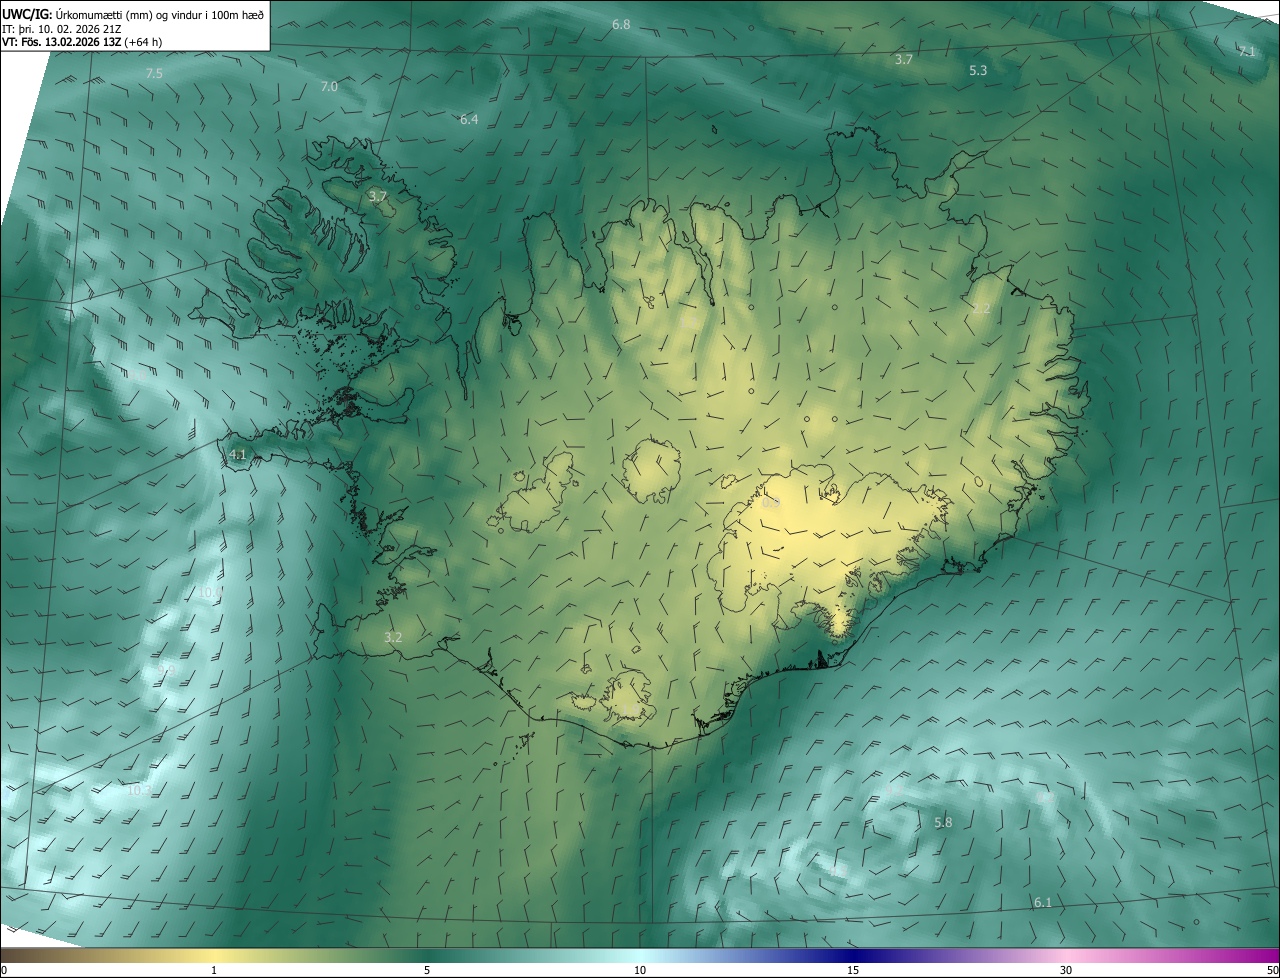This screenshot has height=978, width=1280.
Task: Select the 7.1 value label
Action: point(1246,51)
